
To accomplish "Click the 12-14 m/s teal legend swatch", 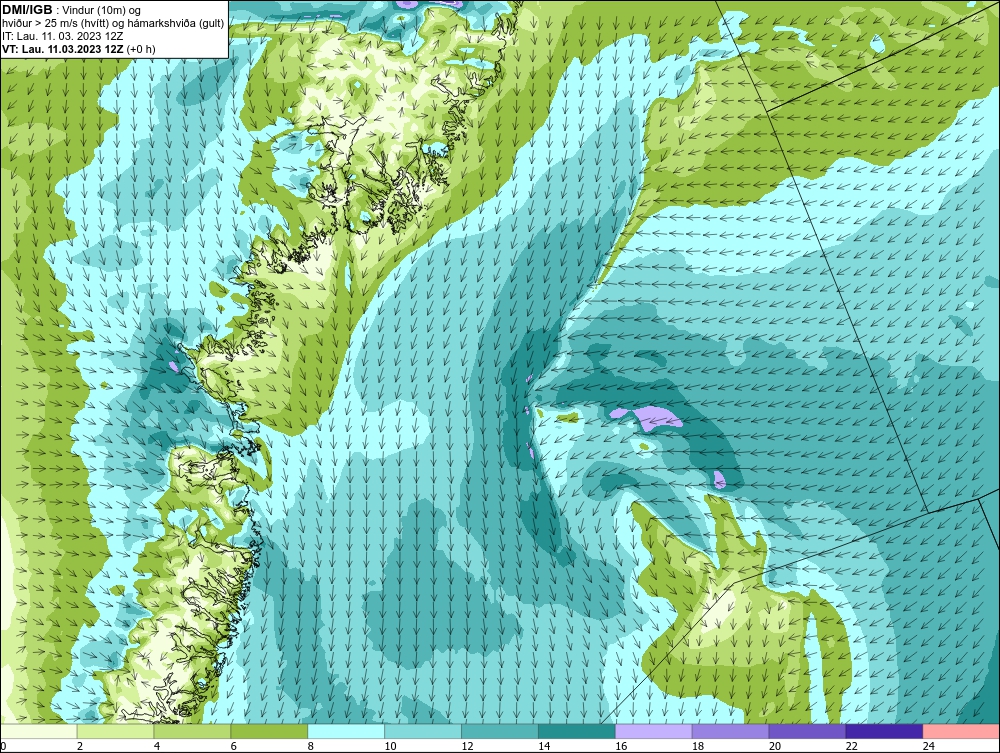I will 500,731.
